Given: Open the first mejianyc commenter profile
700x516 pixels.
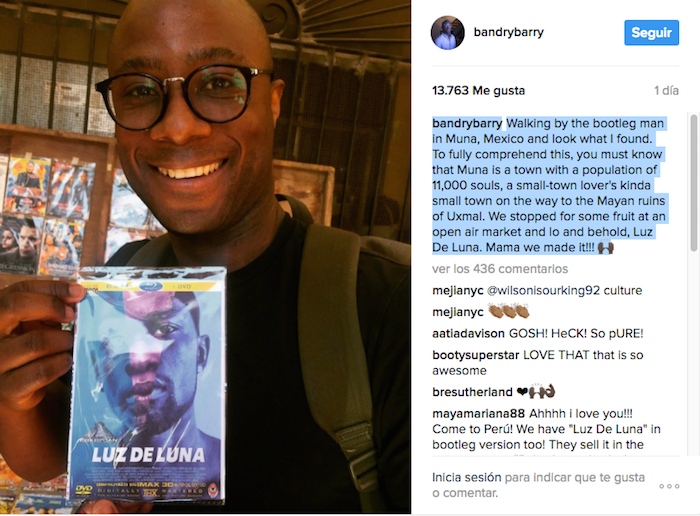Looking at the screenshot, I should coord(458,290).
